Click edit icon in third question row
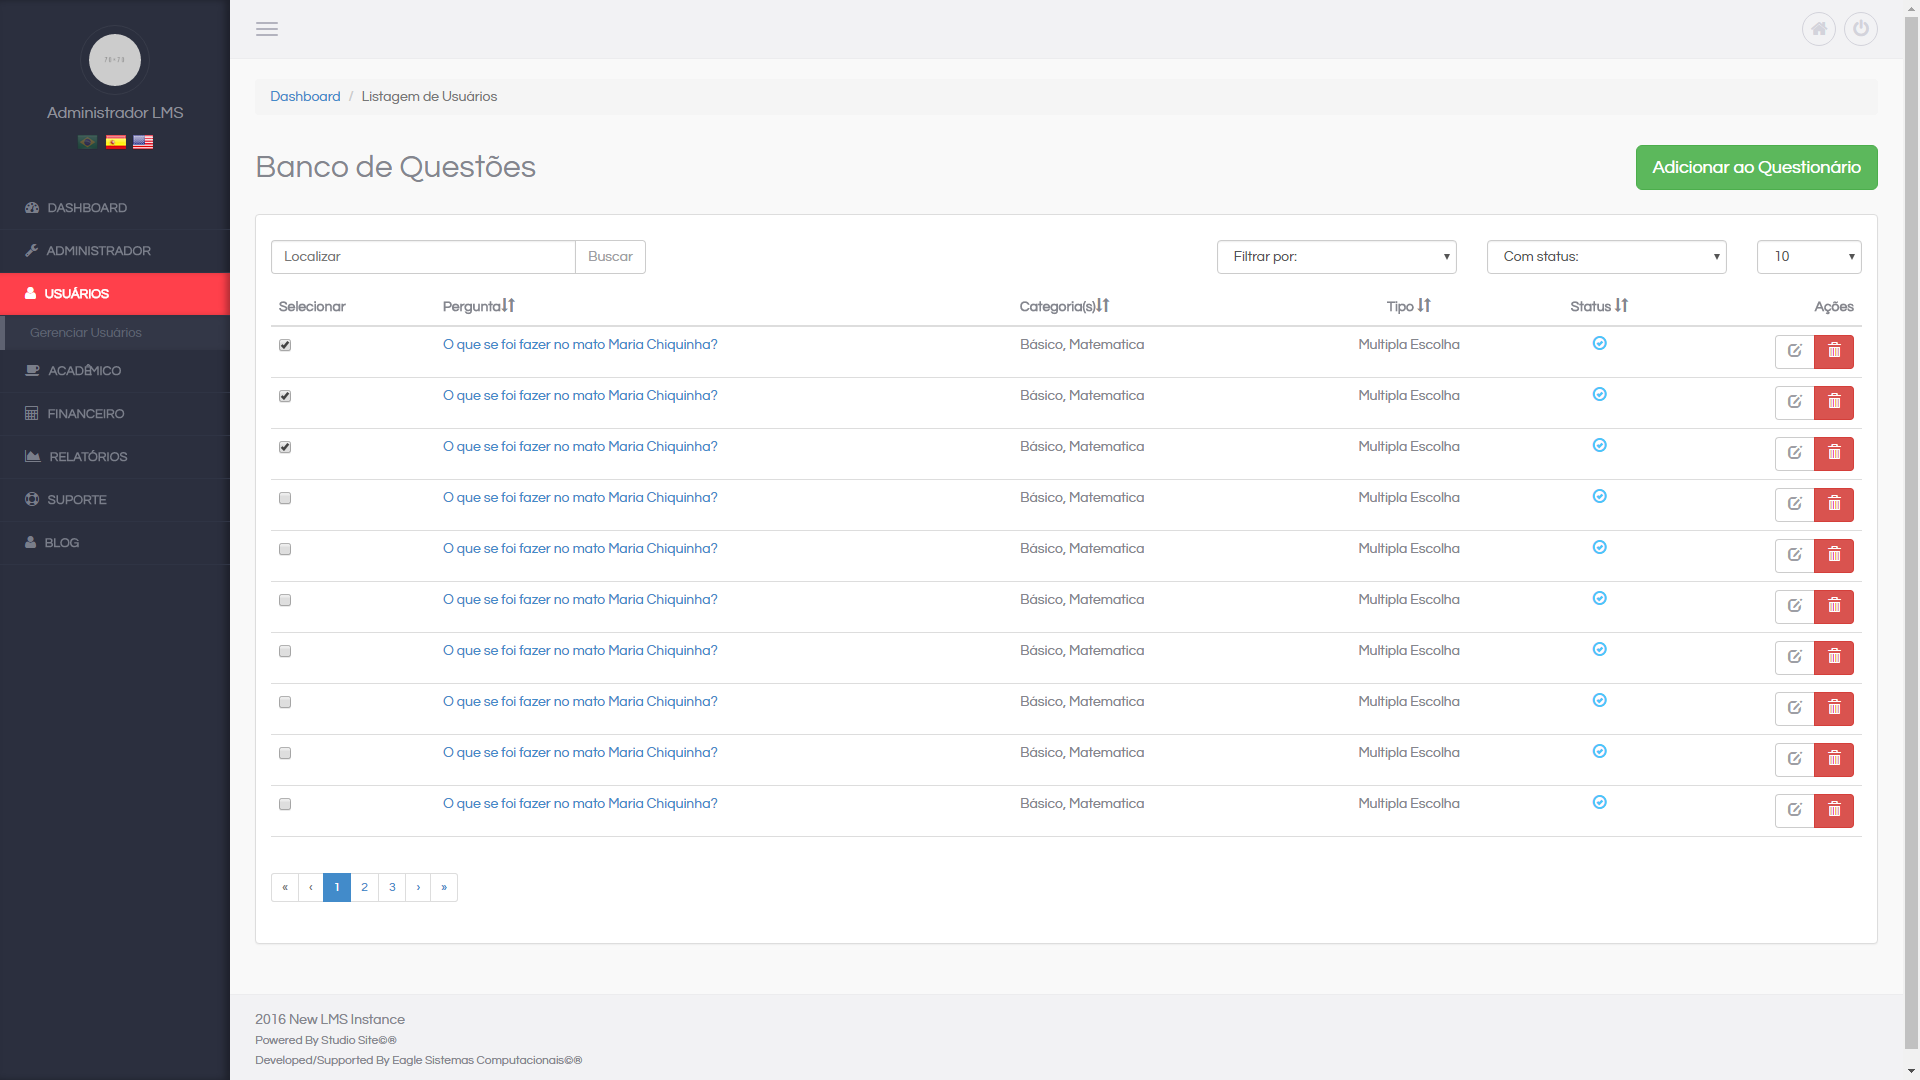Viewport: 1920px width, 1080px height. tap(1795, 454)
